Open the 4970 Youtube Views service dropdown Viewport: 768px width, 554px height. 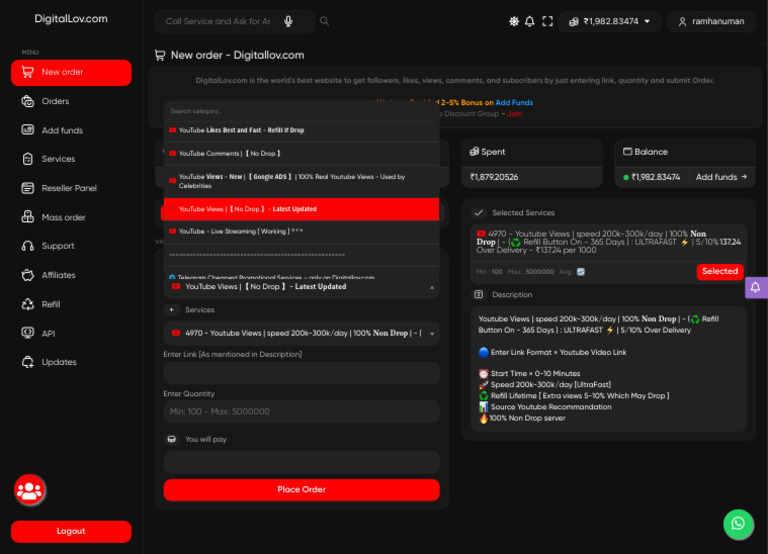301,334
